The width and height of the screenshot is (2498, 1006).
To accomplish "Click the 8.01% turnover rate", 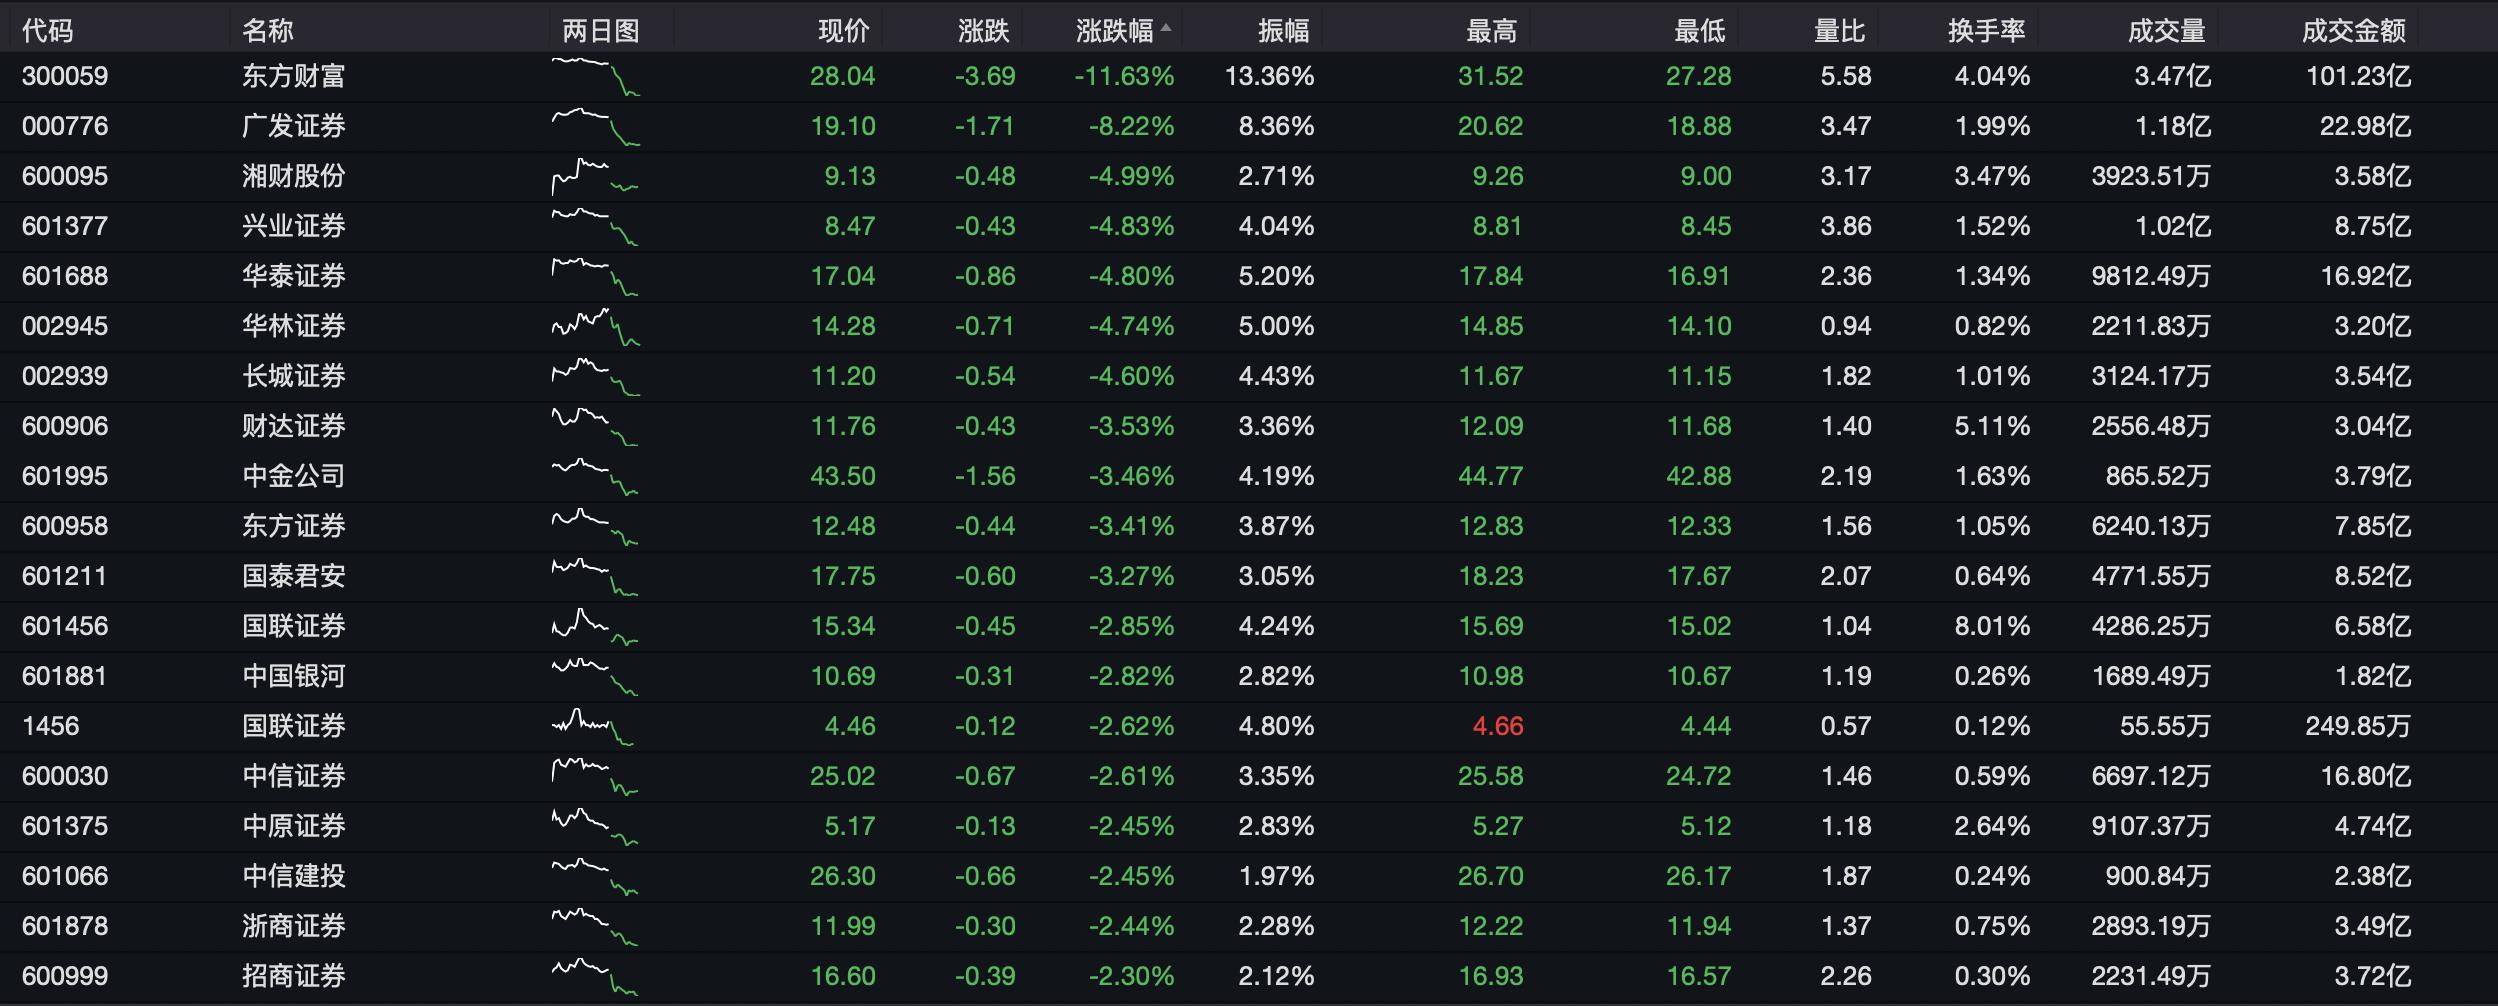I will pos(1992,626).
